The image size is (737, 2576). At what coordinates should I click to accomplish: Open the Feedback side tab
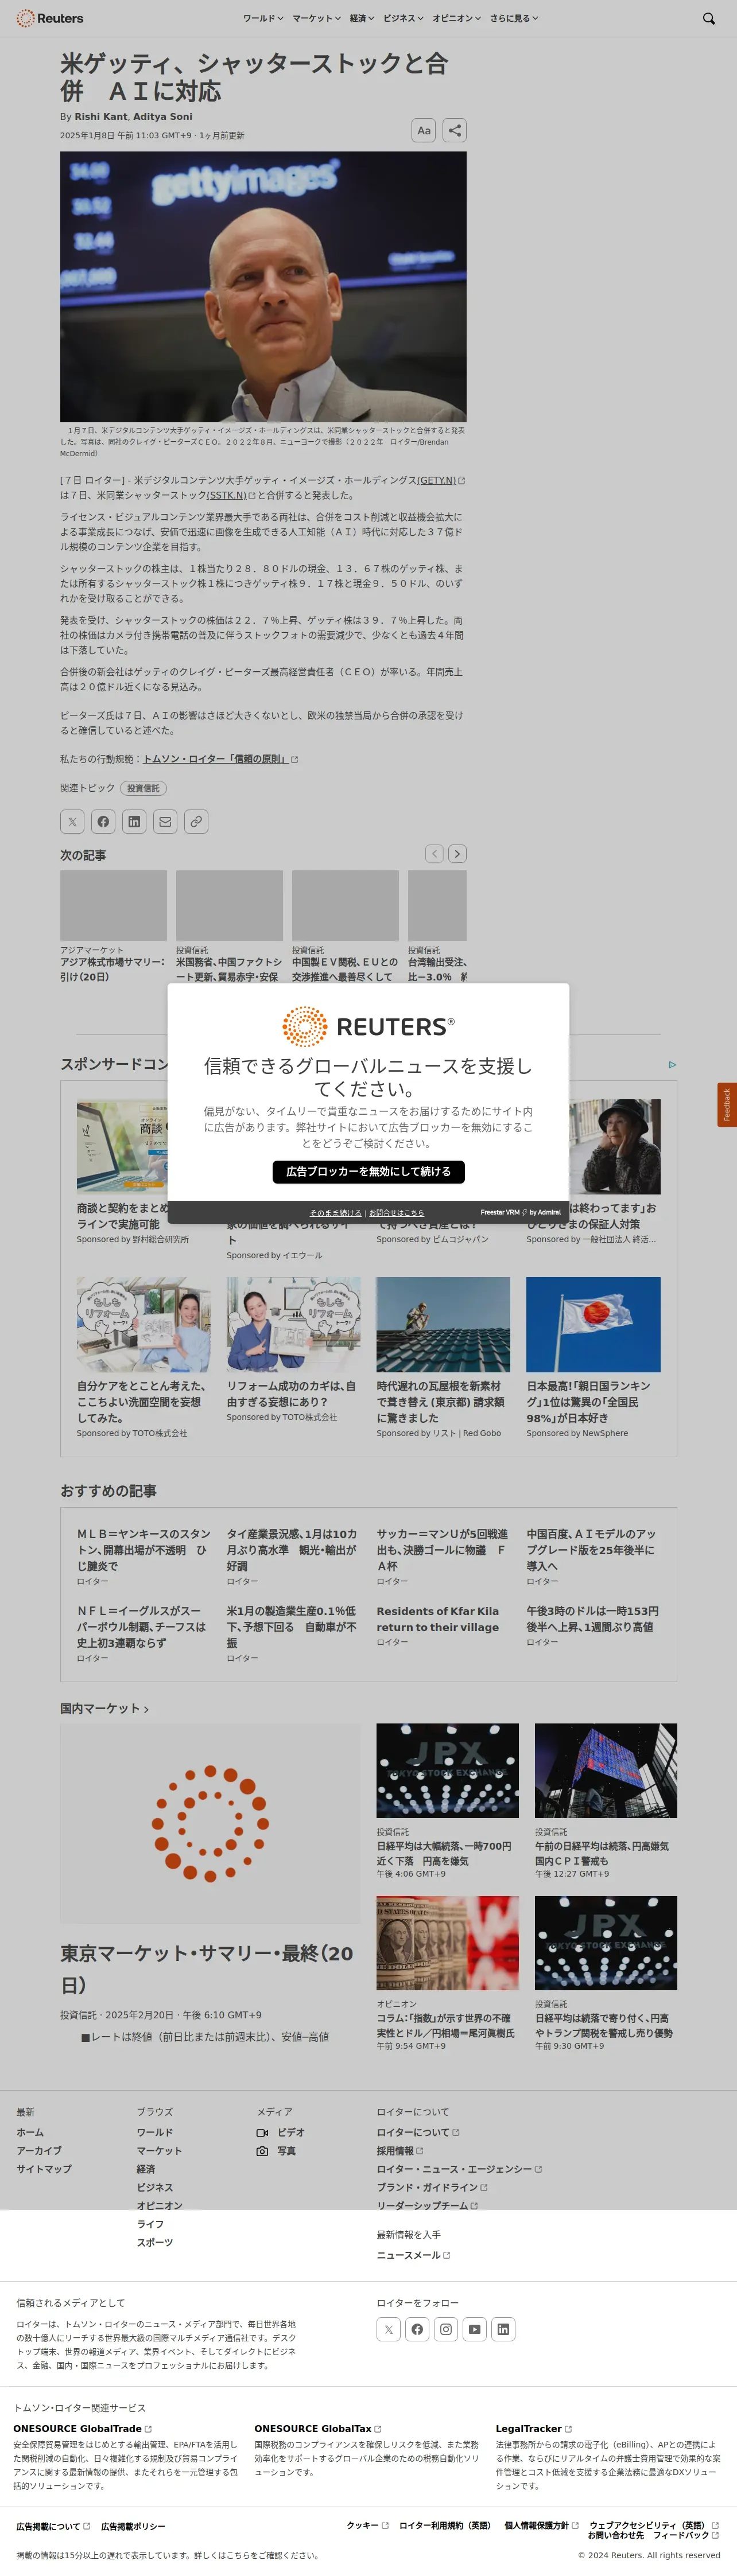[727, 1105]
